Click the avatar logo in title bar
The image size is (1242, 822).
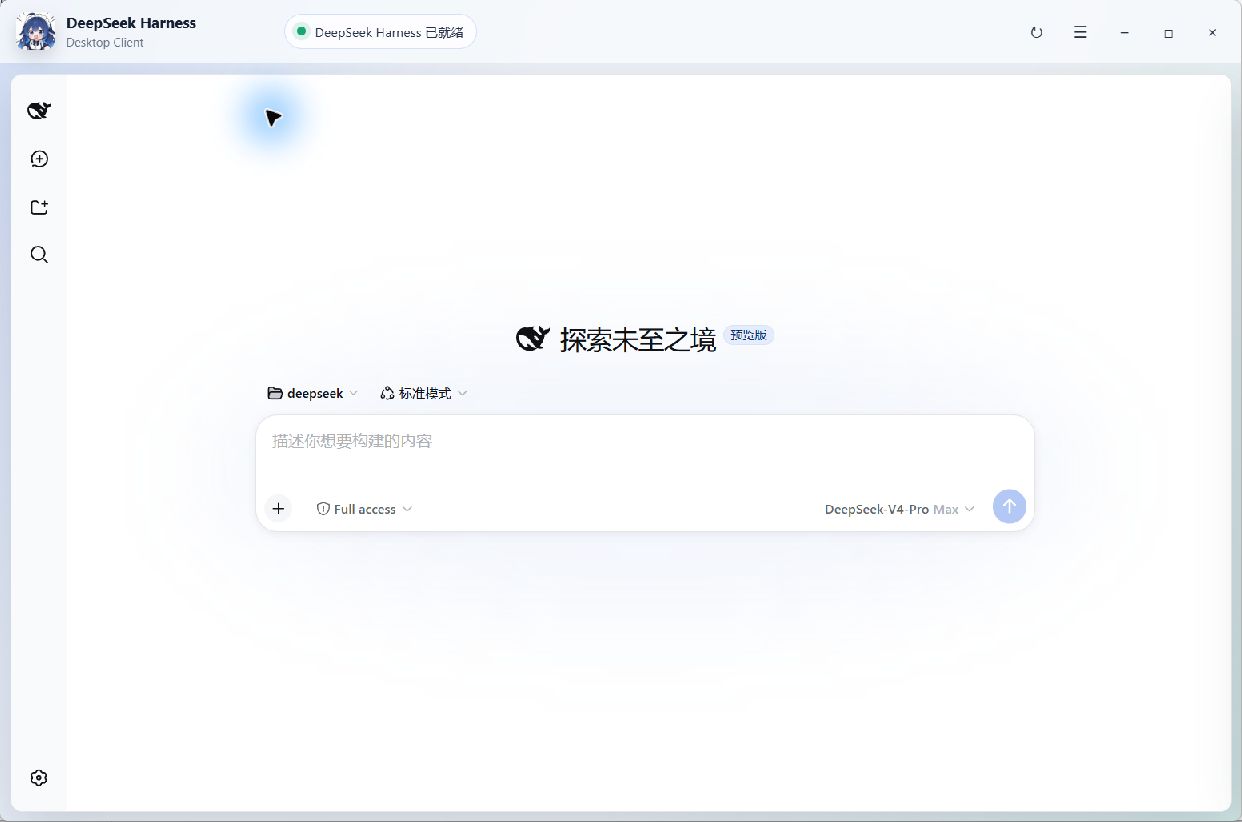(x=36, y=32)
